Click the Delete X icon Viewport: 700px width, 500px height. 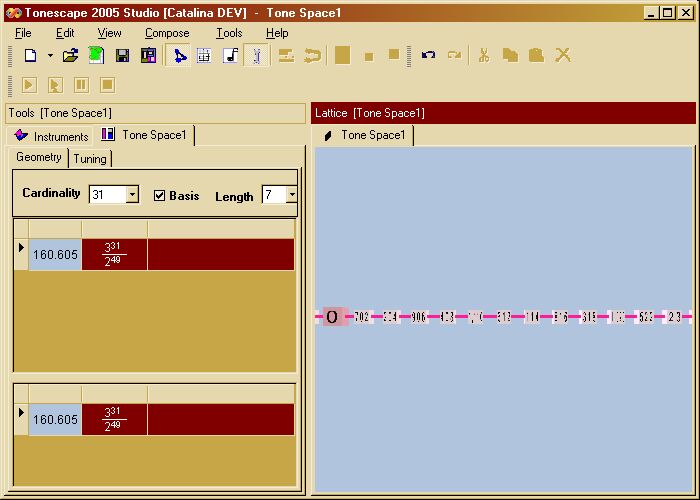point(563,55)
